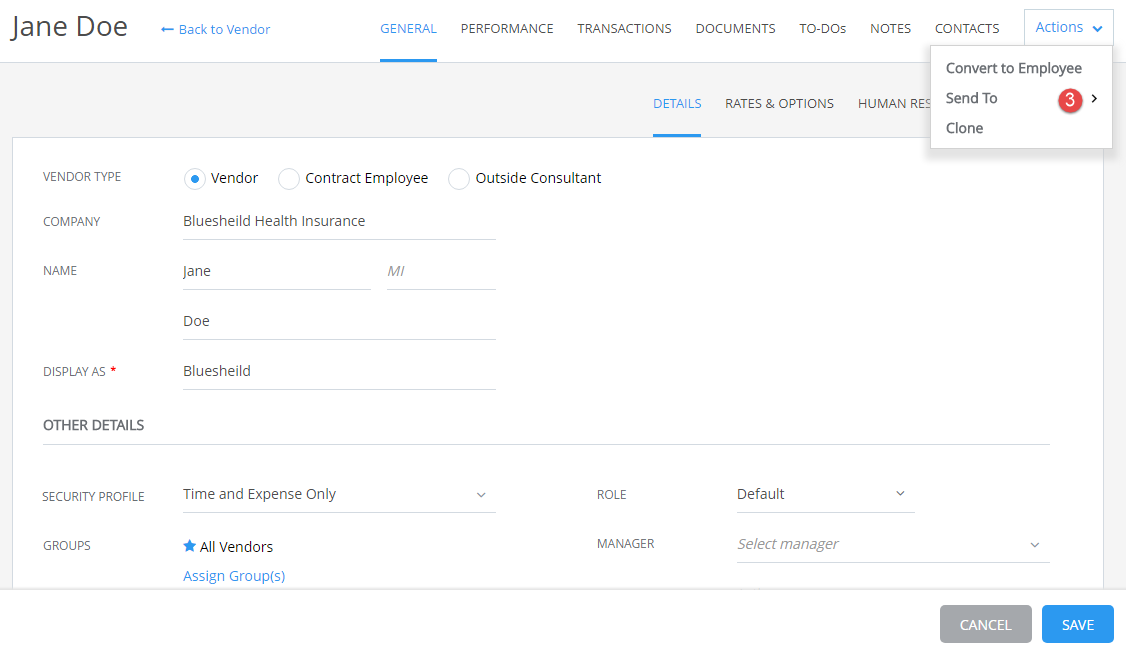This screenshot has width=1126, height=658.
Task: Open the Select manager dropdown
Action: pos(893,545)
